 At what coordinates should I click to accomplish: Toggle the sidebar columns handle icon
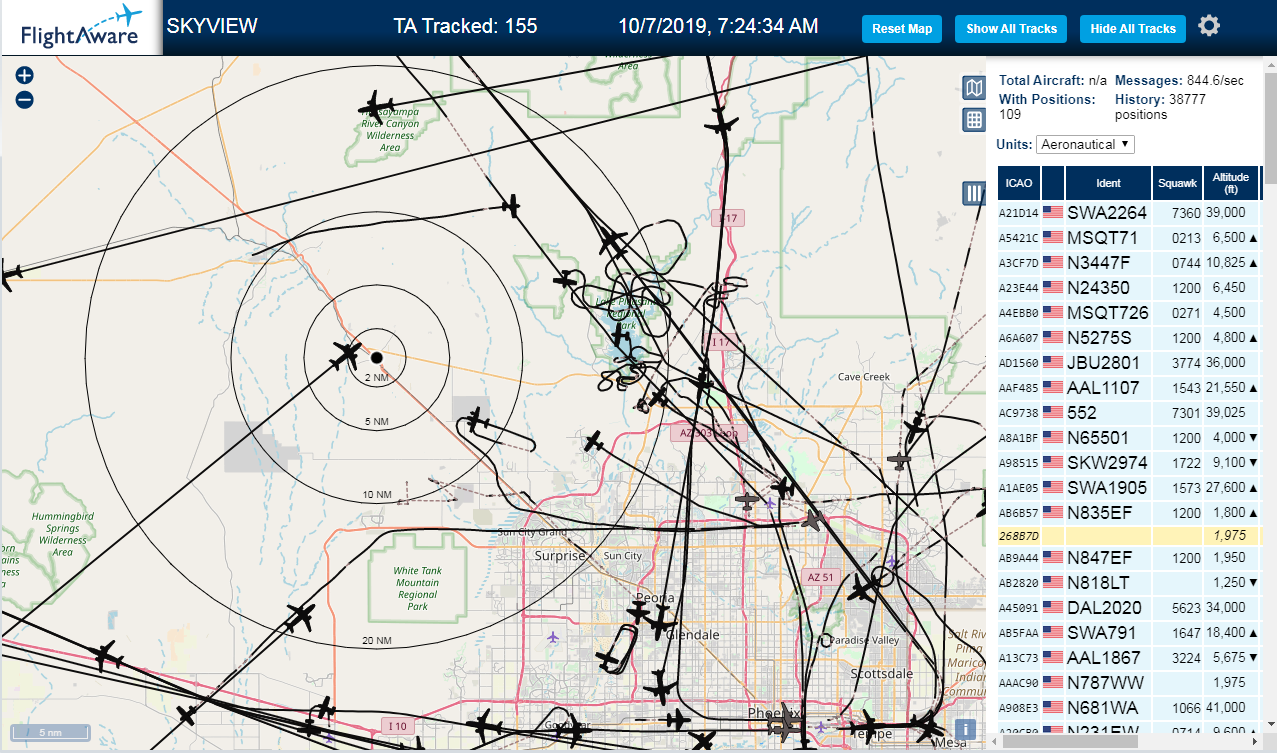pos(974,193)
